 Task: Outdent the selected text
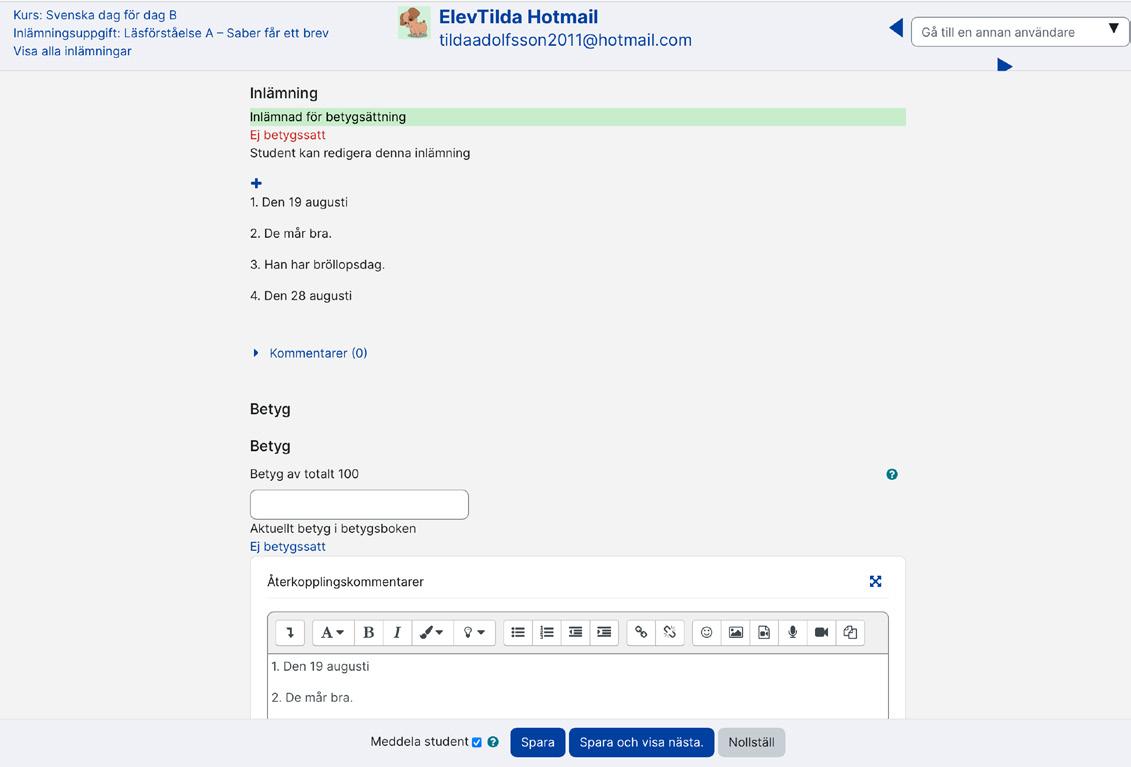(x=576, y=632)
